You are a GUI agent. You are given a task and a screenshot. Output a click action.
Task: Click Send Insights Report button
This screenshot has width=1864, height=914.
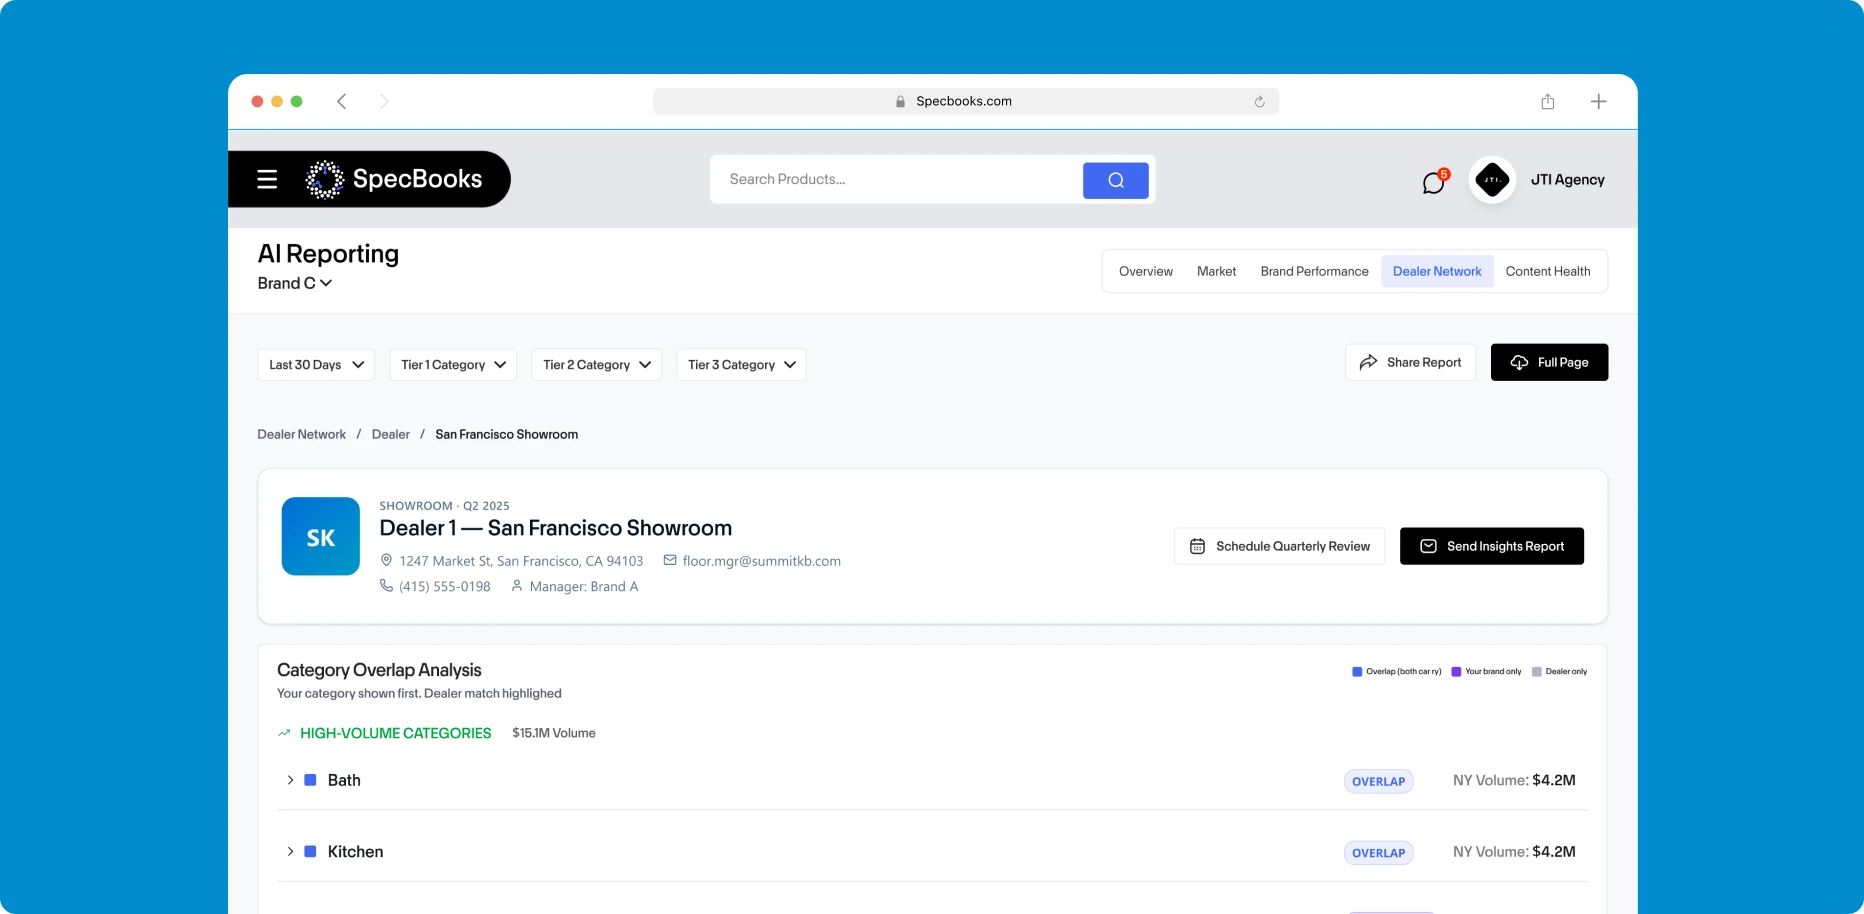(1492, 546)
